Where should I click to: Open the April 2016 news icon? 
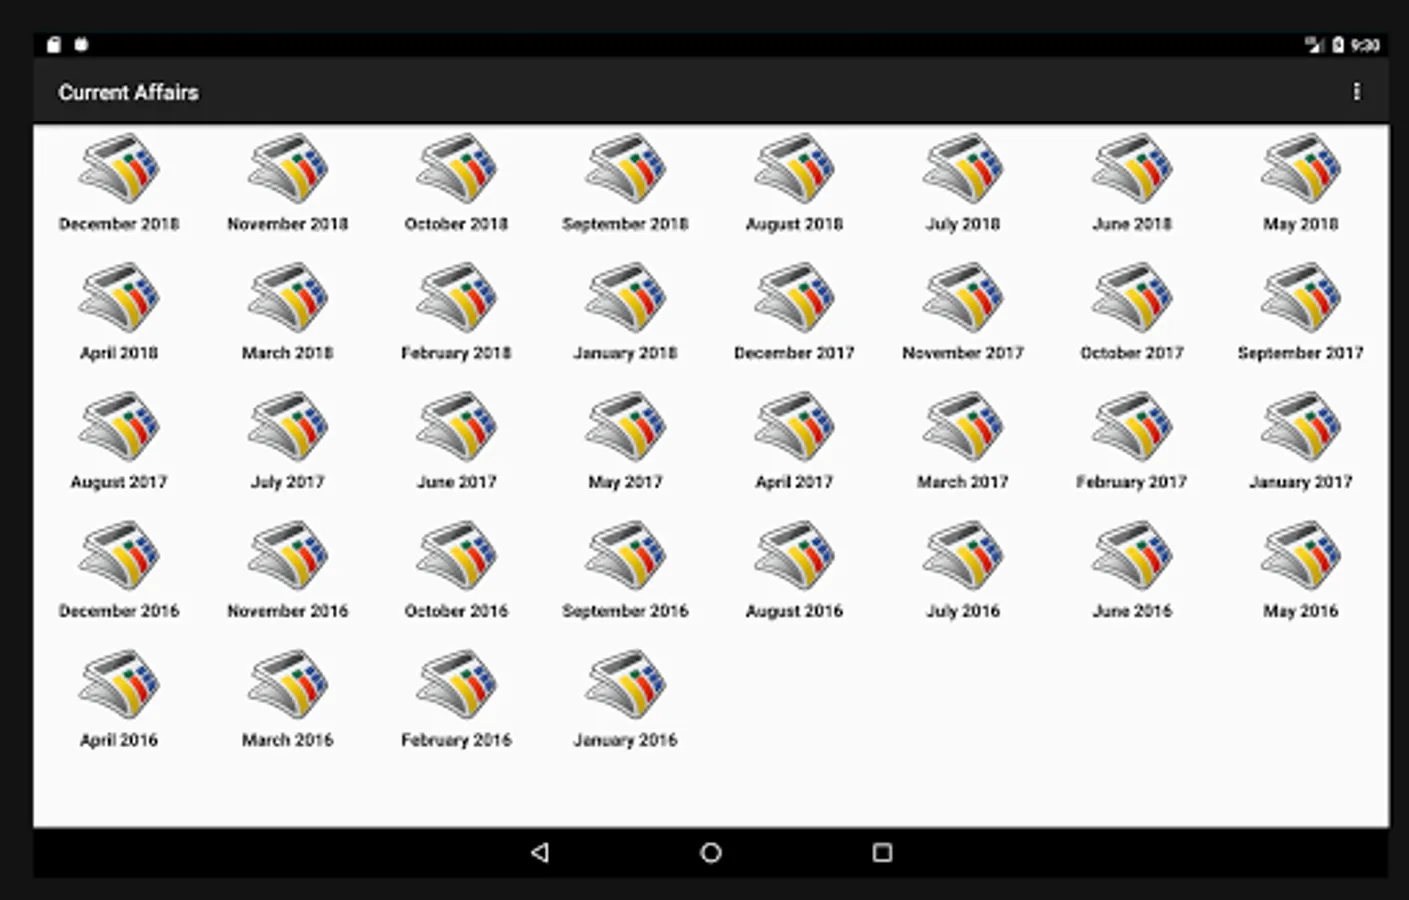pos(119,685)
